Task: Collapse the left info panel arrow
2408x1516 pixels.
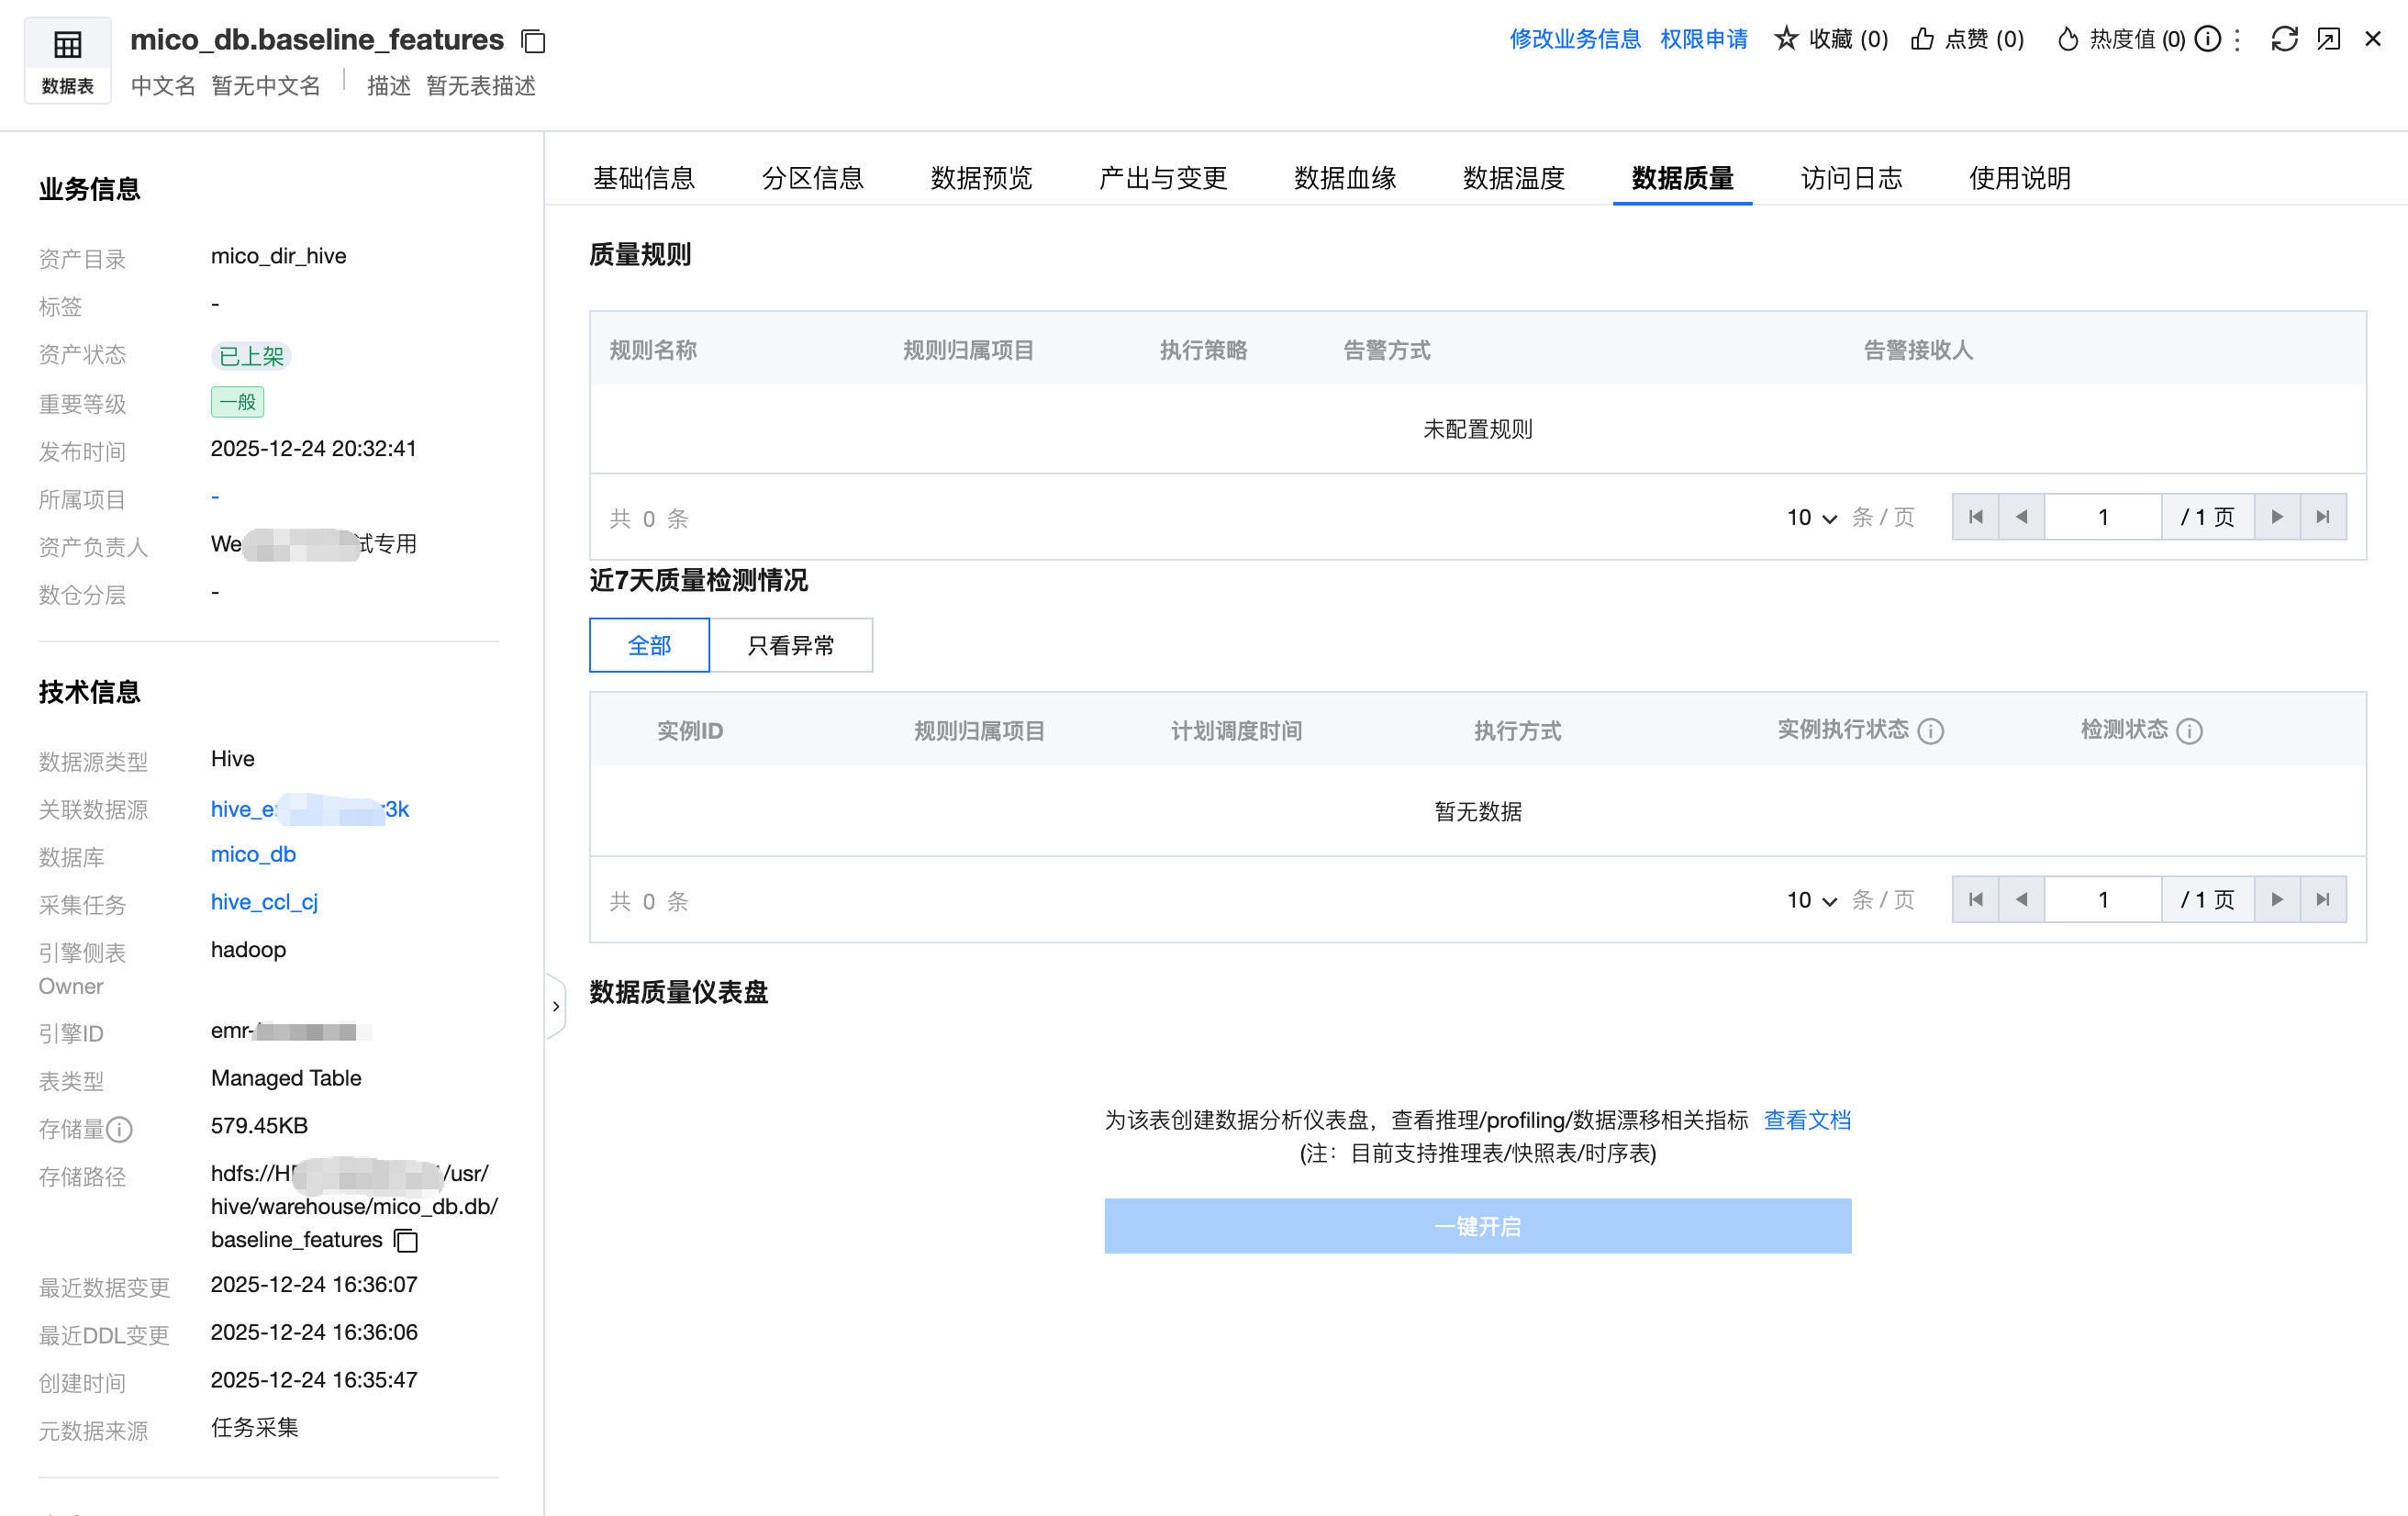Action: [556, 1006]
